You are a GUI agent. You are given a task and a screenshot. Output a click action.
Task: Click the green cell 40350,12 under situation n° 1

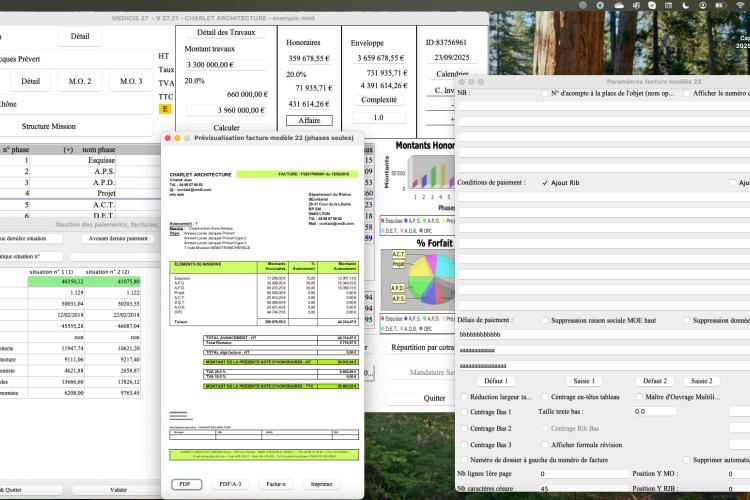click(56, 281)
